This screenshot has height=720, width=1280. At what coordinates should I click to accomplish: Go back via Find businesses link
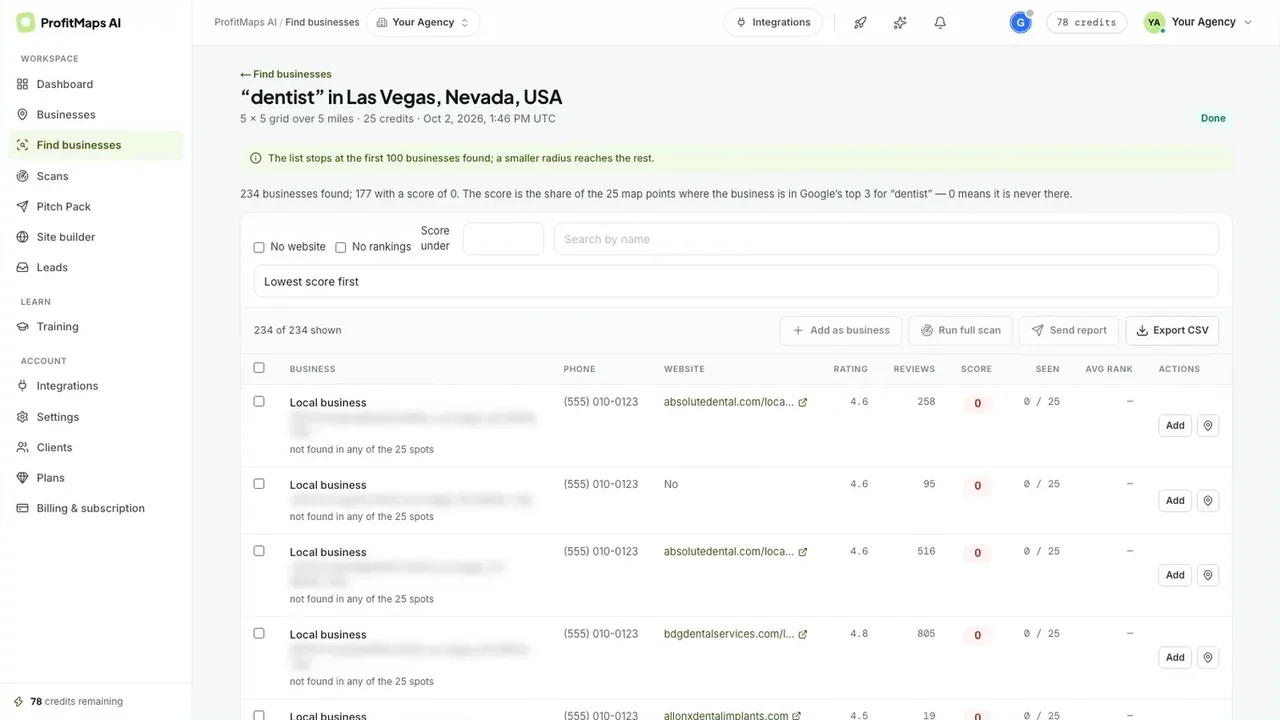pyautogui.click(x=286, y=74)
